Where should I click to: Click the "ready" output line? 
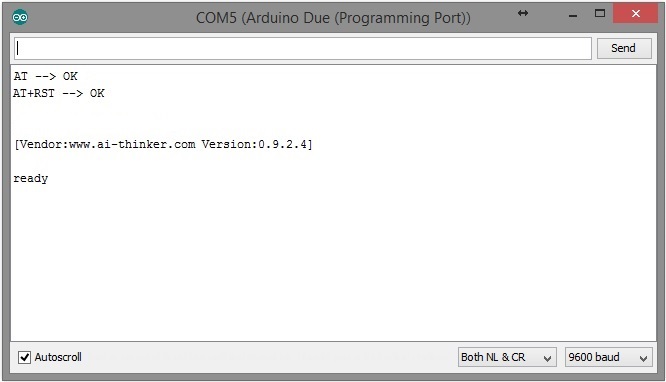[x=31, y=178]
